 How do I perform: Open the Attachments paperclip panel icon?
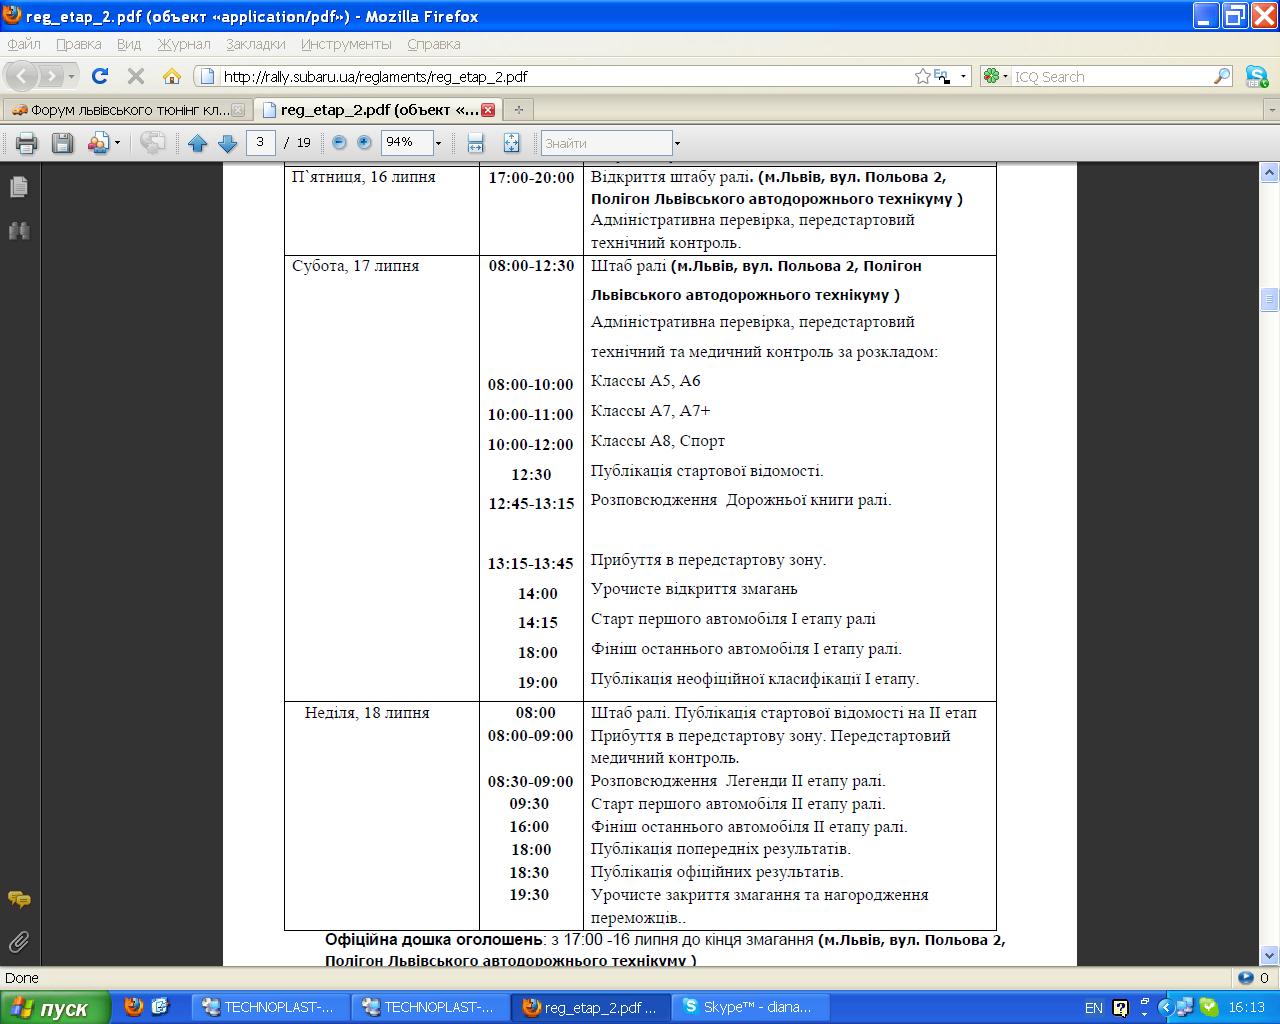point(19,942)
